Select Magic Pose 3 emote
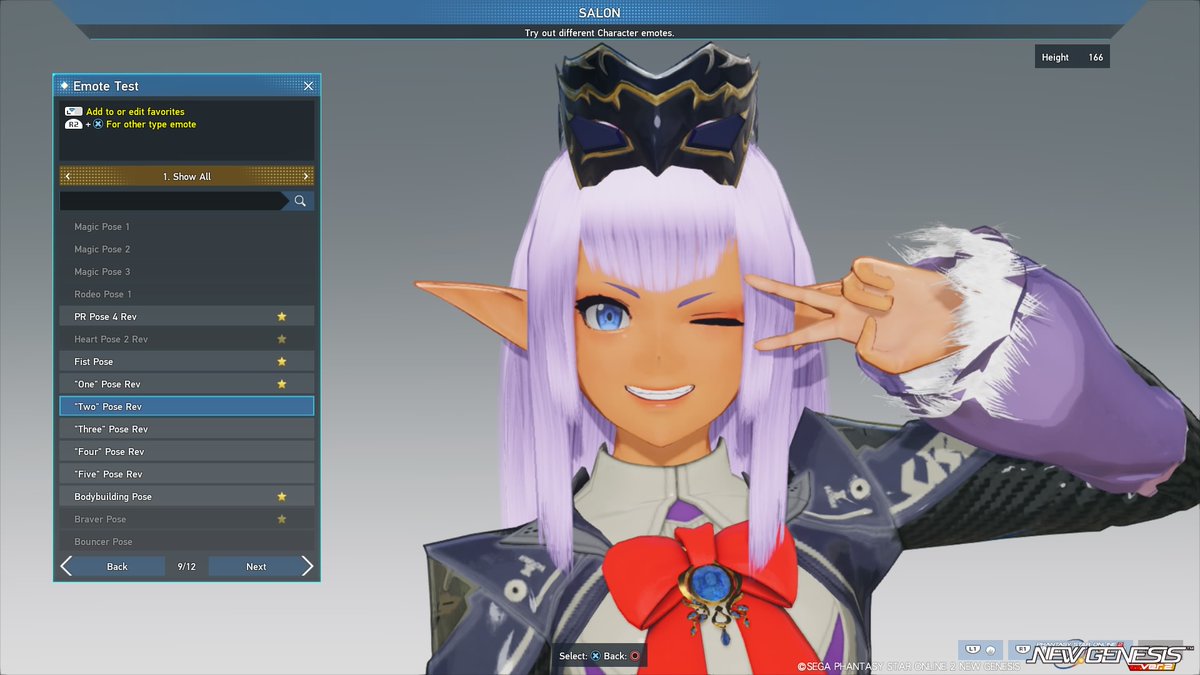Viewport: 1200px width, 675px height. click(187, 272)
